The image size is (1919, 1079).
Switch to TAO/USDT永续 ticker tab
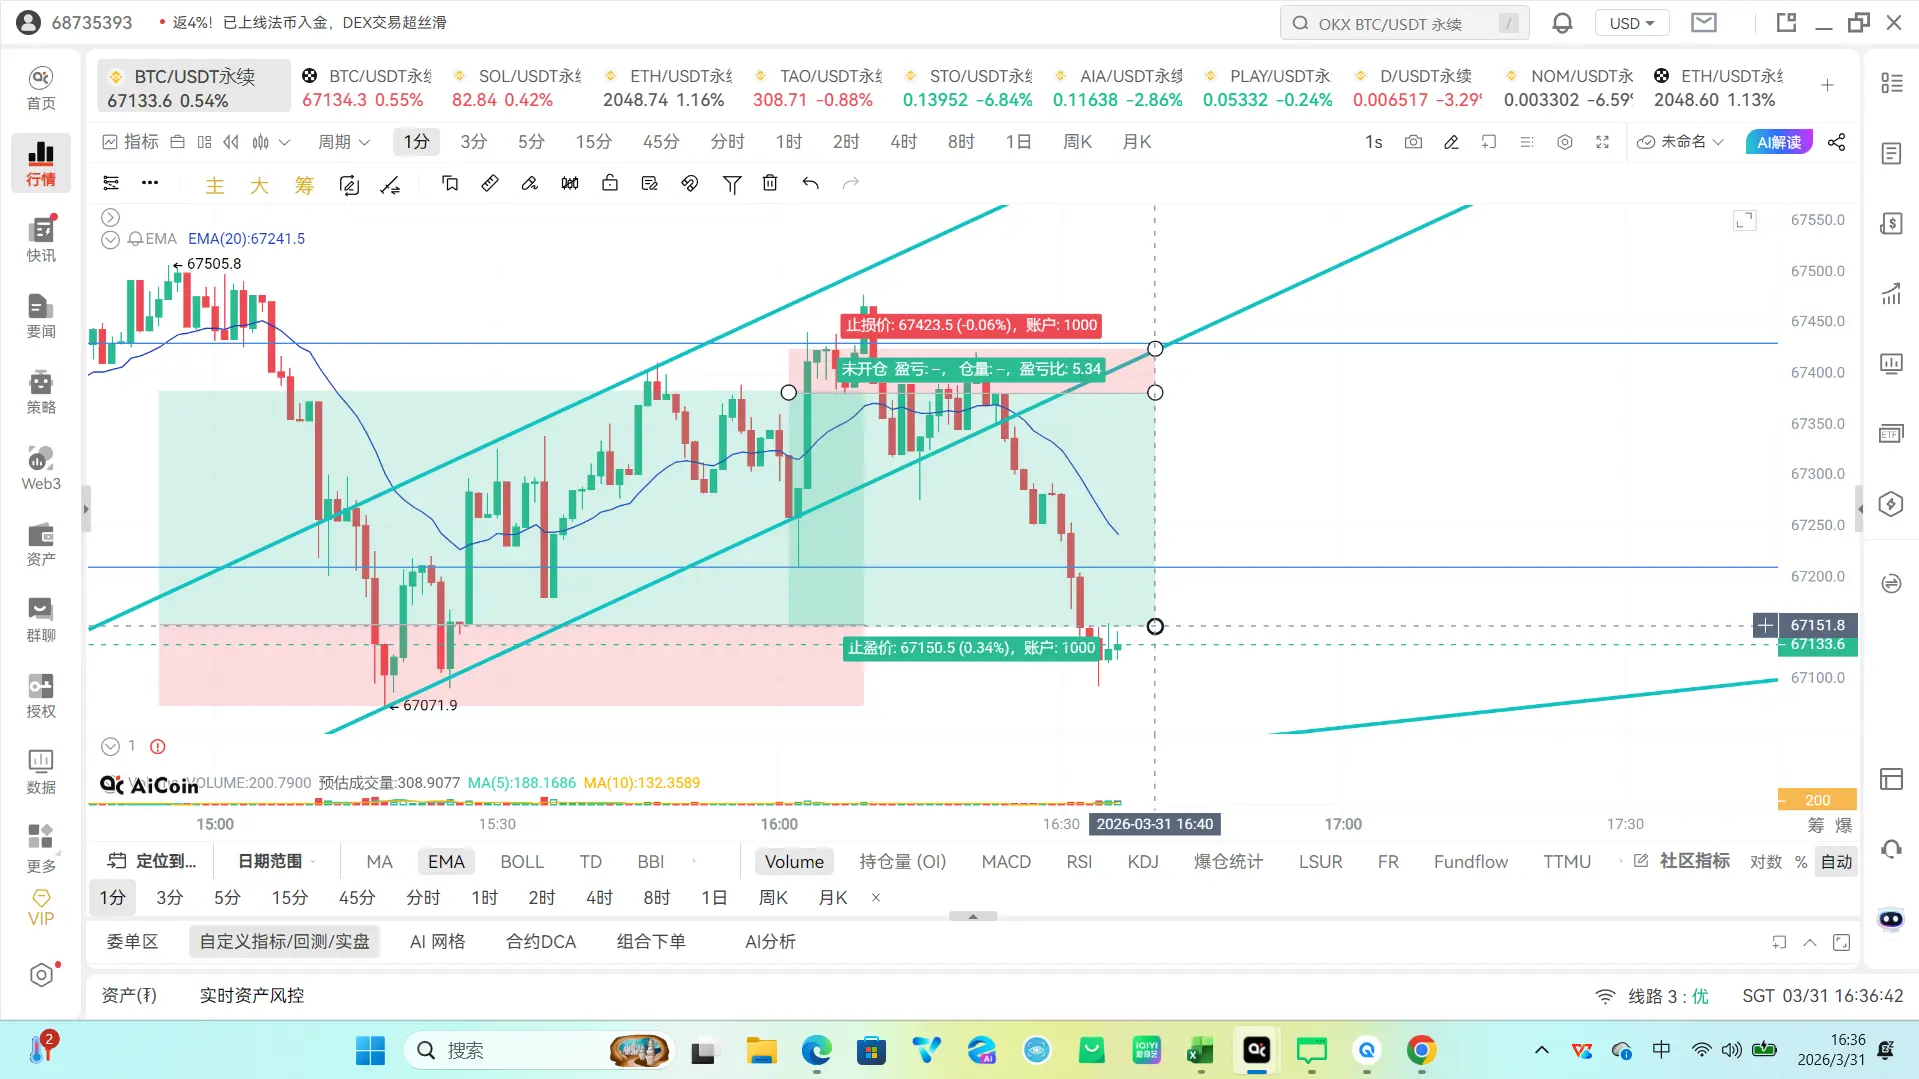click(x=817, y=88)
